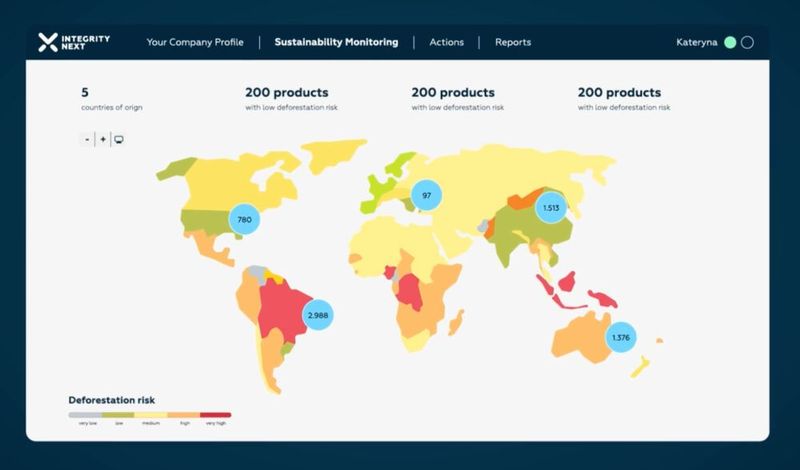The image size is (800, 470).
Task: Toggle the empty outlined circle in header
Action: (x=747, y=42)
